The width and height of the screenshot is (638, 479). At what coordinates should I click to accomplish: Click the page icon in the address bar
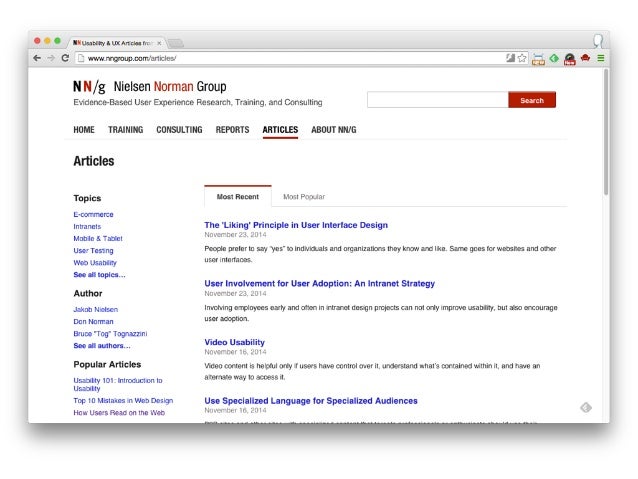81,58
